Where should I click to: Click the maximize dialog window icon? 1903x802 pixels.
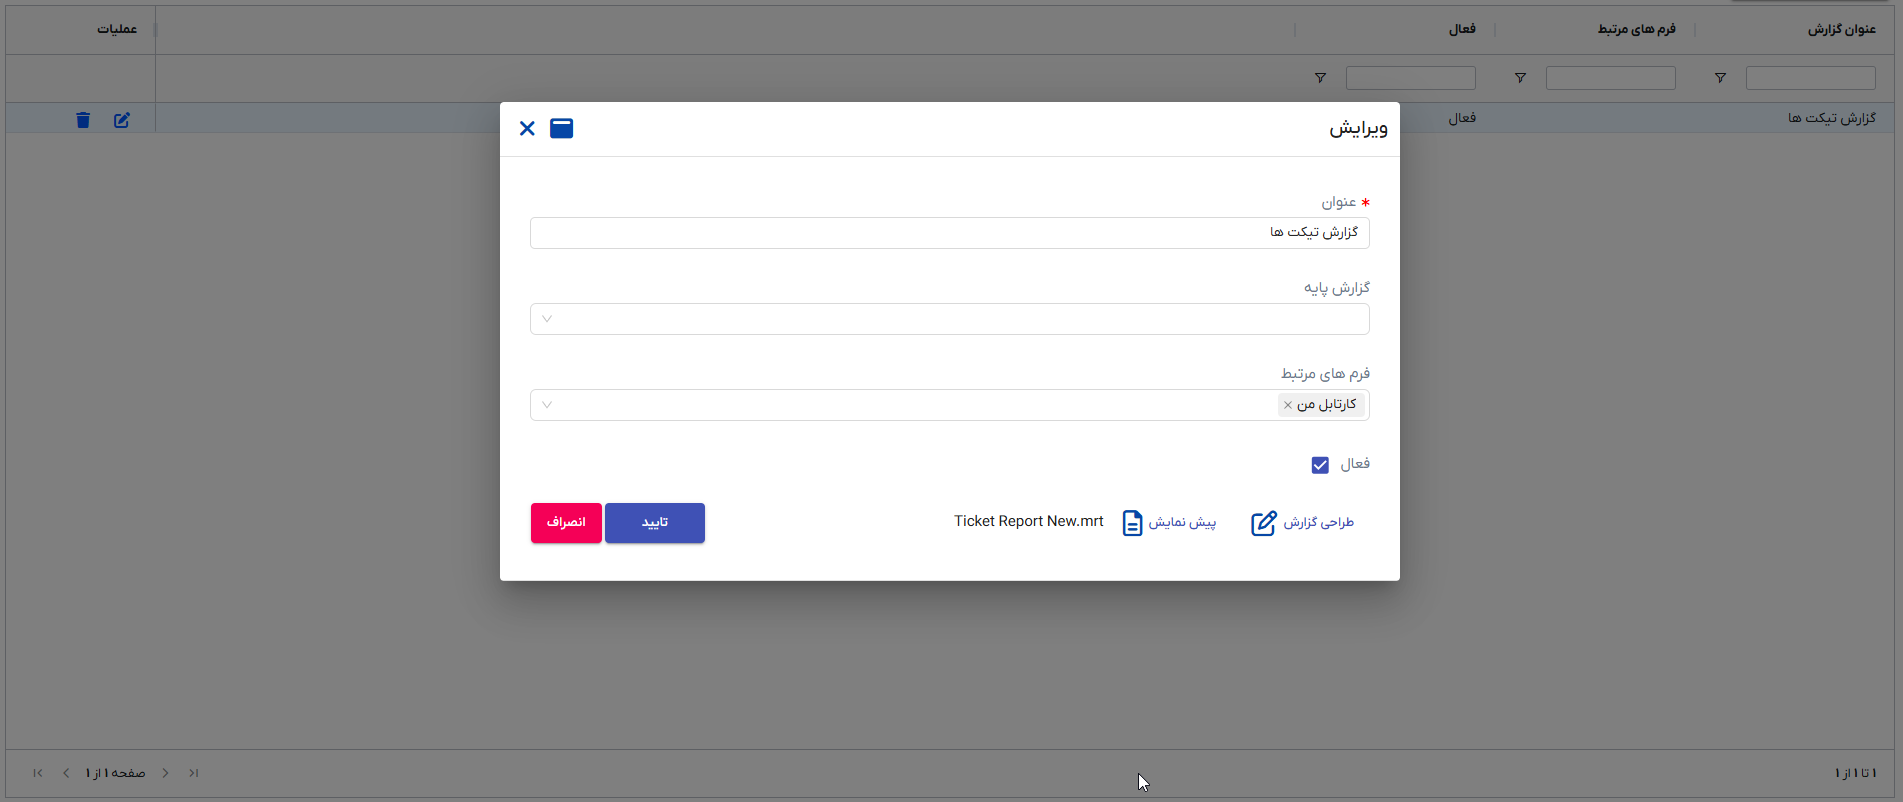(x=561, y=128)
